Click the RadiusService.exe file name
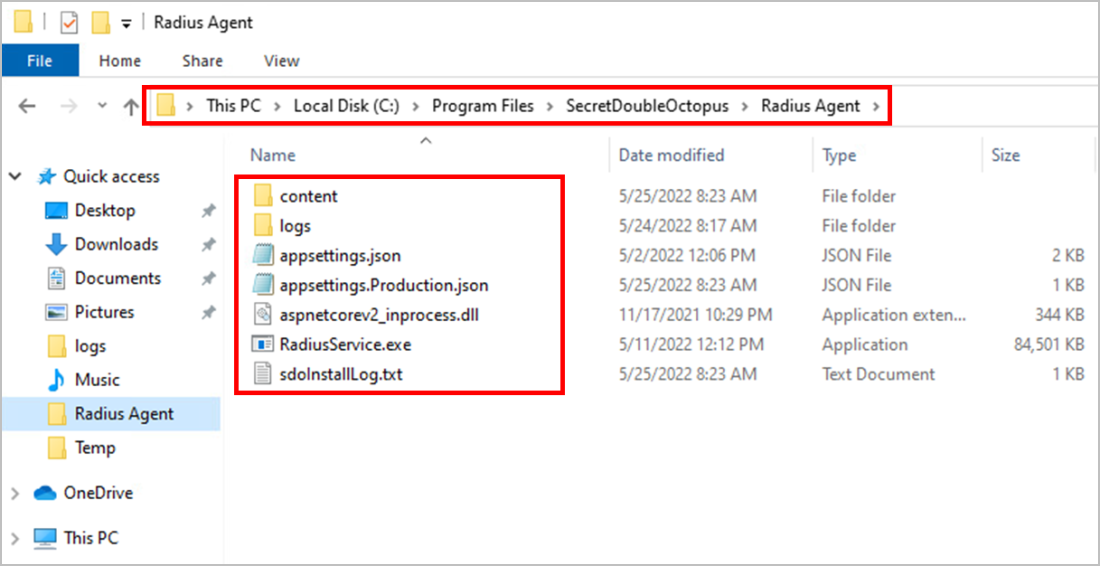This screenshot has height=566, width=1100. tap(345, 345)
